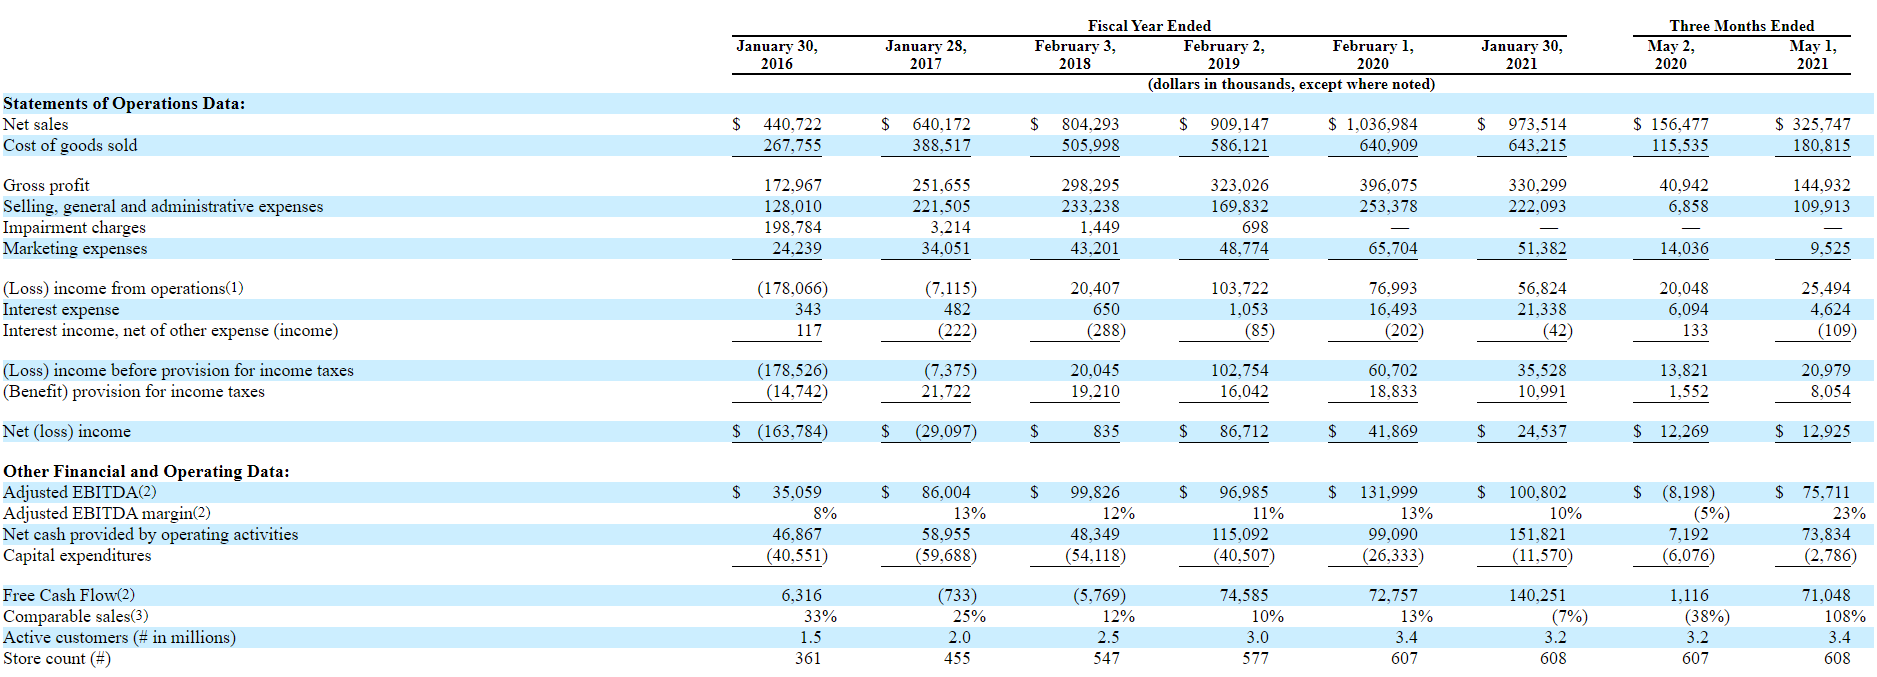This screenshot has height=677, width=1877.
Task: Select gross profit value "144,932"
Action: coord(1822,185)
